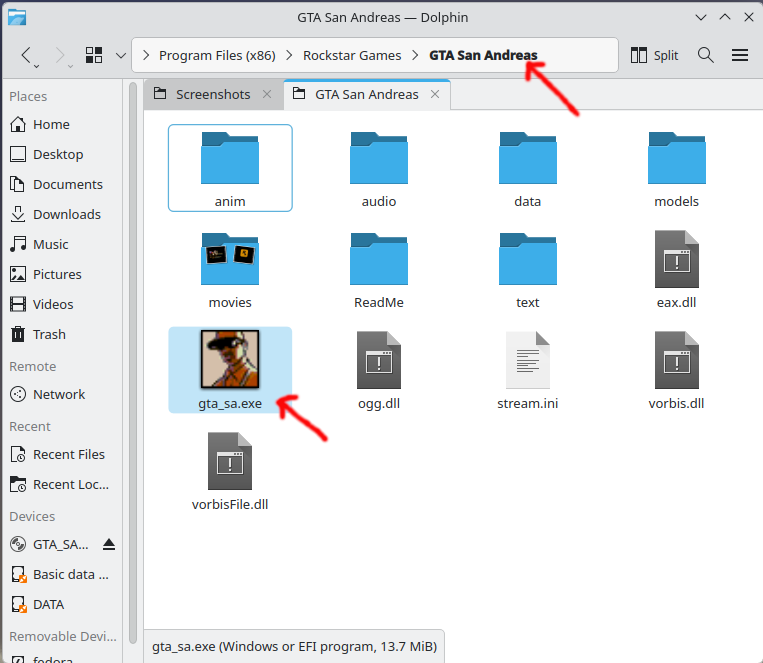Close the Screenshots tab
Screen dimensions: 763x663
pos(267,94)
